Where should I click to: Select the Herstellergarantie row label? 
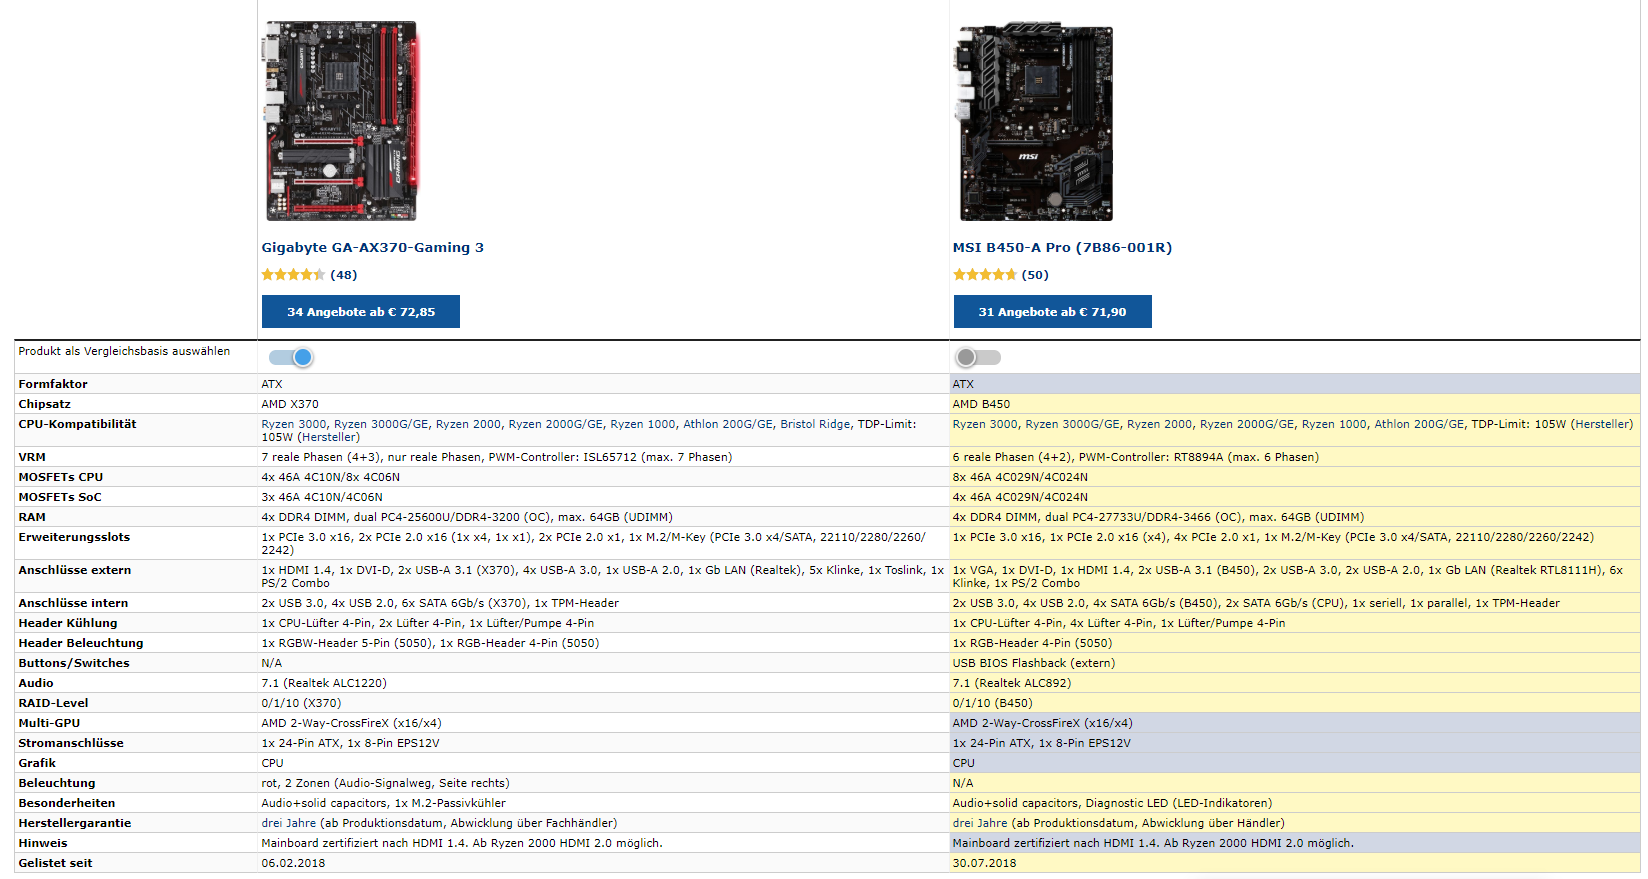[x=75, y=823]
